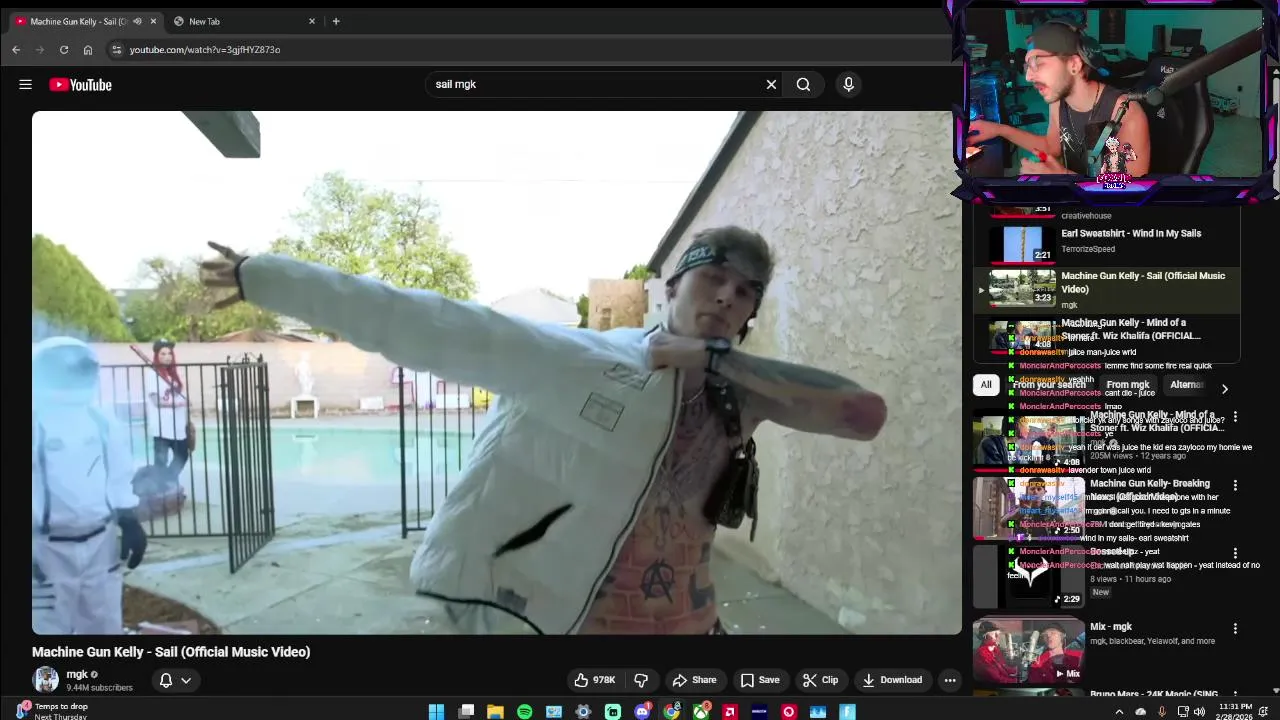Open Chrome from taskbar
1280x720 pixels.
click(672, 712)
